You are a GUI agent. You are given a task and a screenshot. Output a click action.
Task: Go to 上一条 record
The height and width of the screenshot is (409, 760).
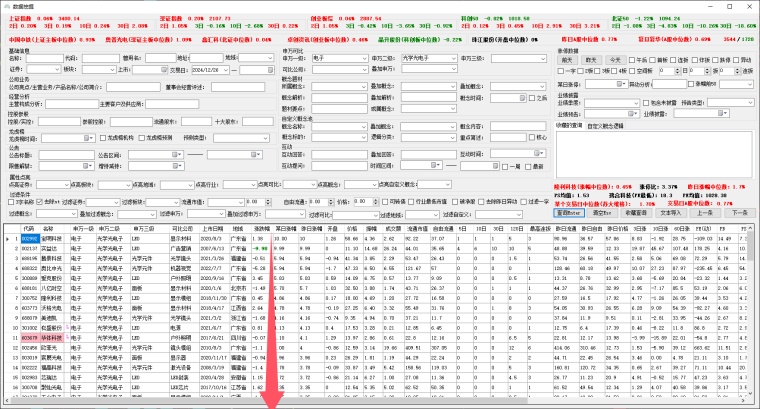coord(705,213)
